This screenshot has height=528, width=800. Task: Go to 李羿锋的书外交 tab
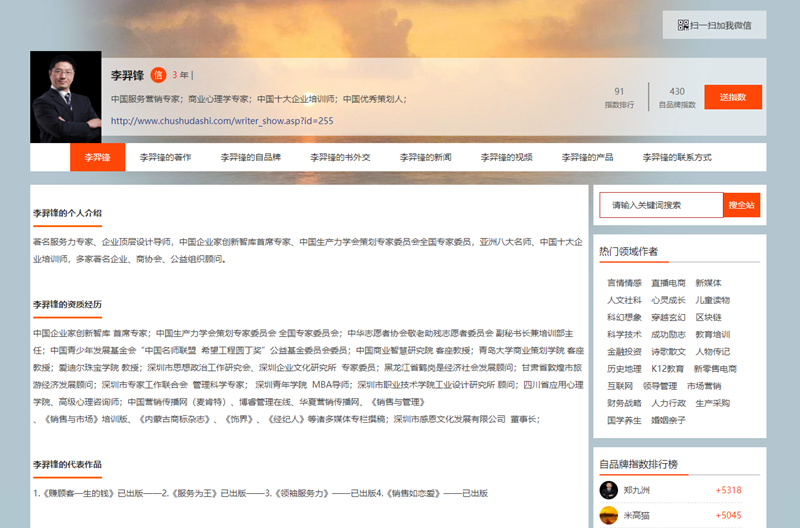click(340, 158)
